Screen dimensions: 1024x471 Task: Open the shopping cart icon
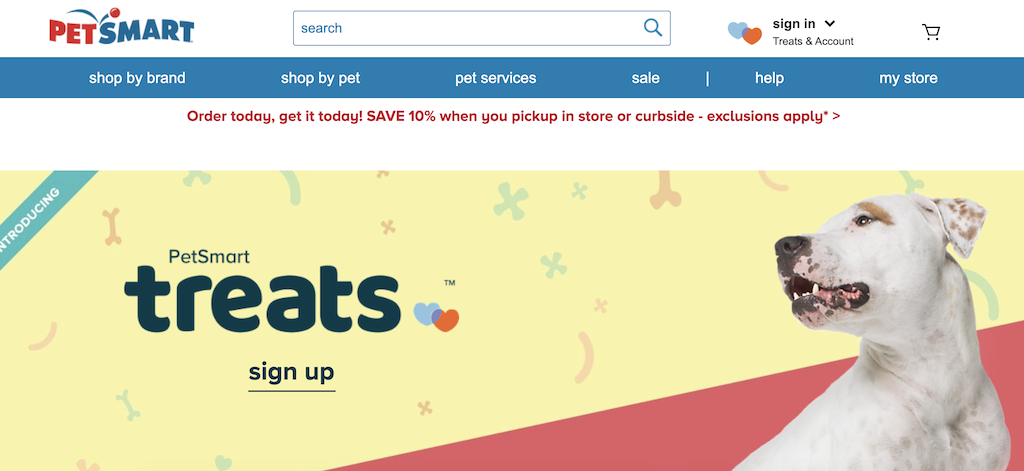pos(931,32)
